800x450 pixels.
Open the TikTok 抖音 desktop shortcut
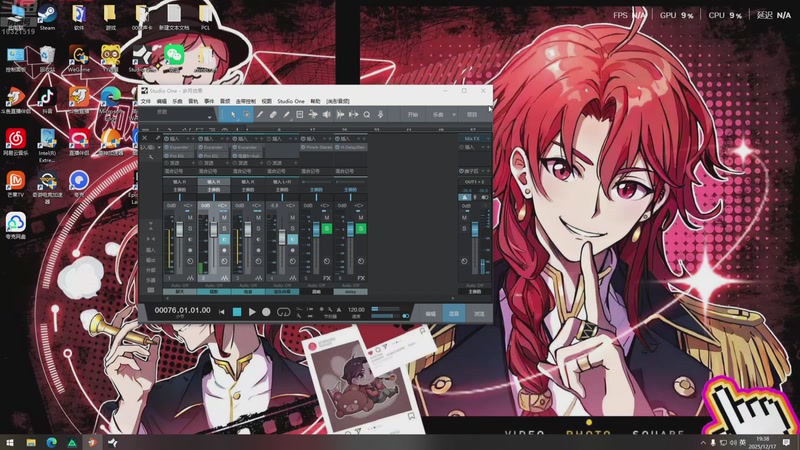[47, 100]
